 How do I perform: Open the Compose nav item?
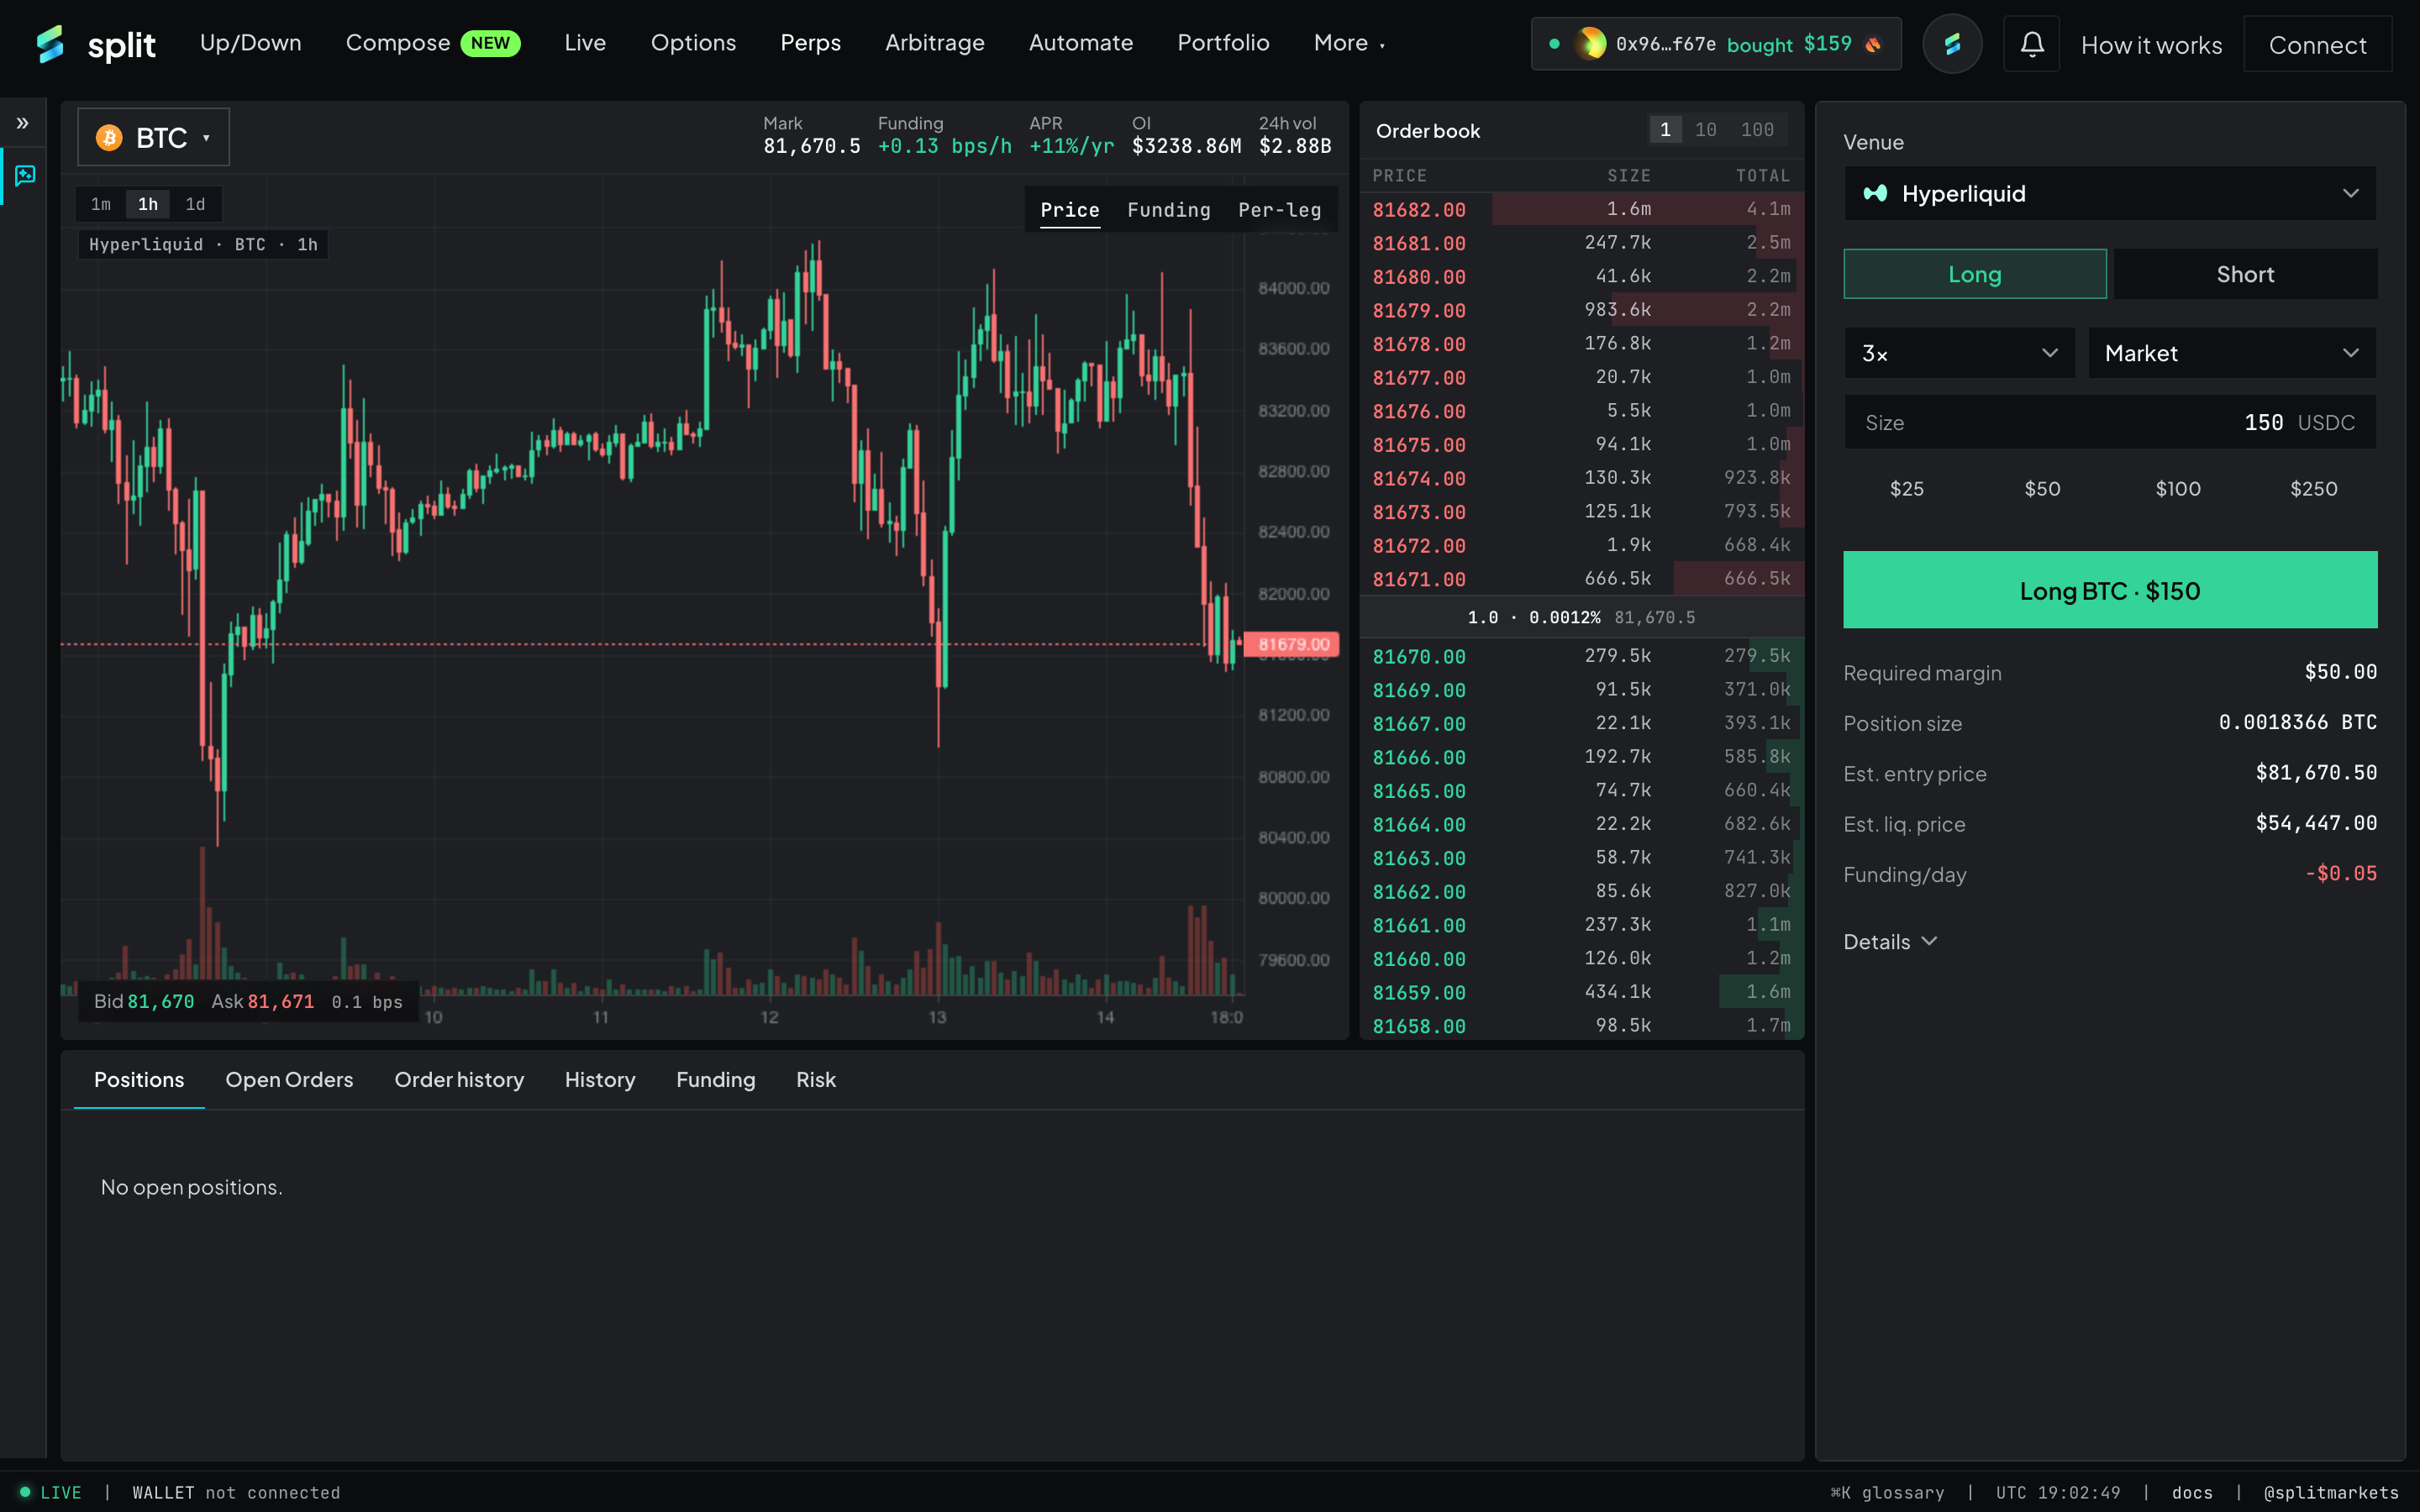(x=432, y=43)
